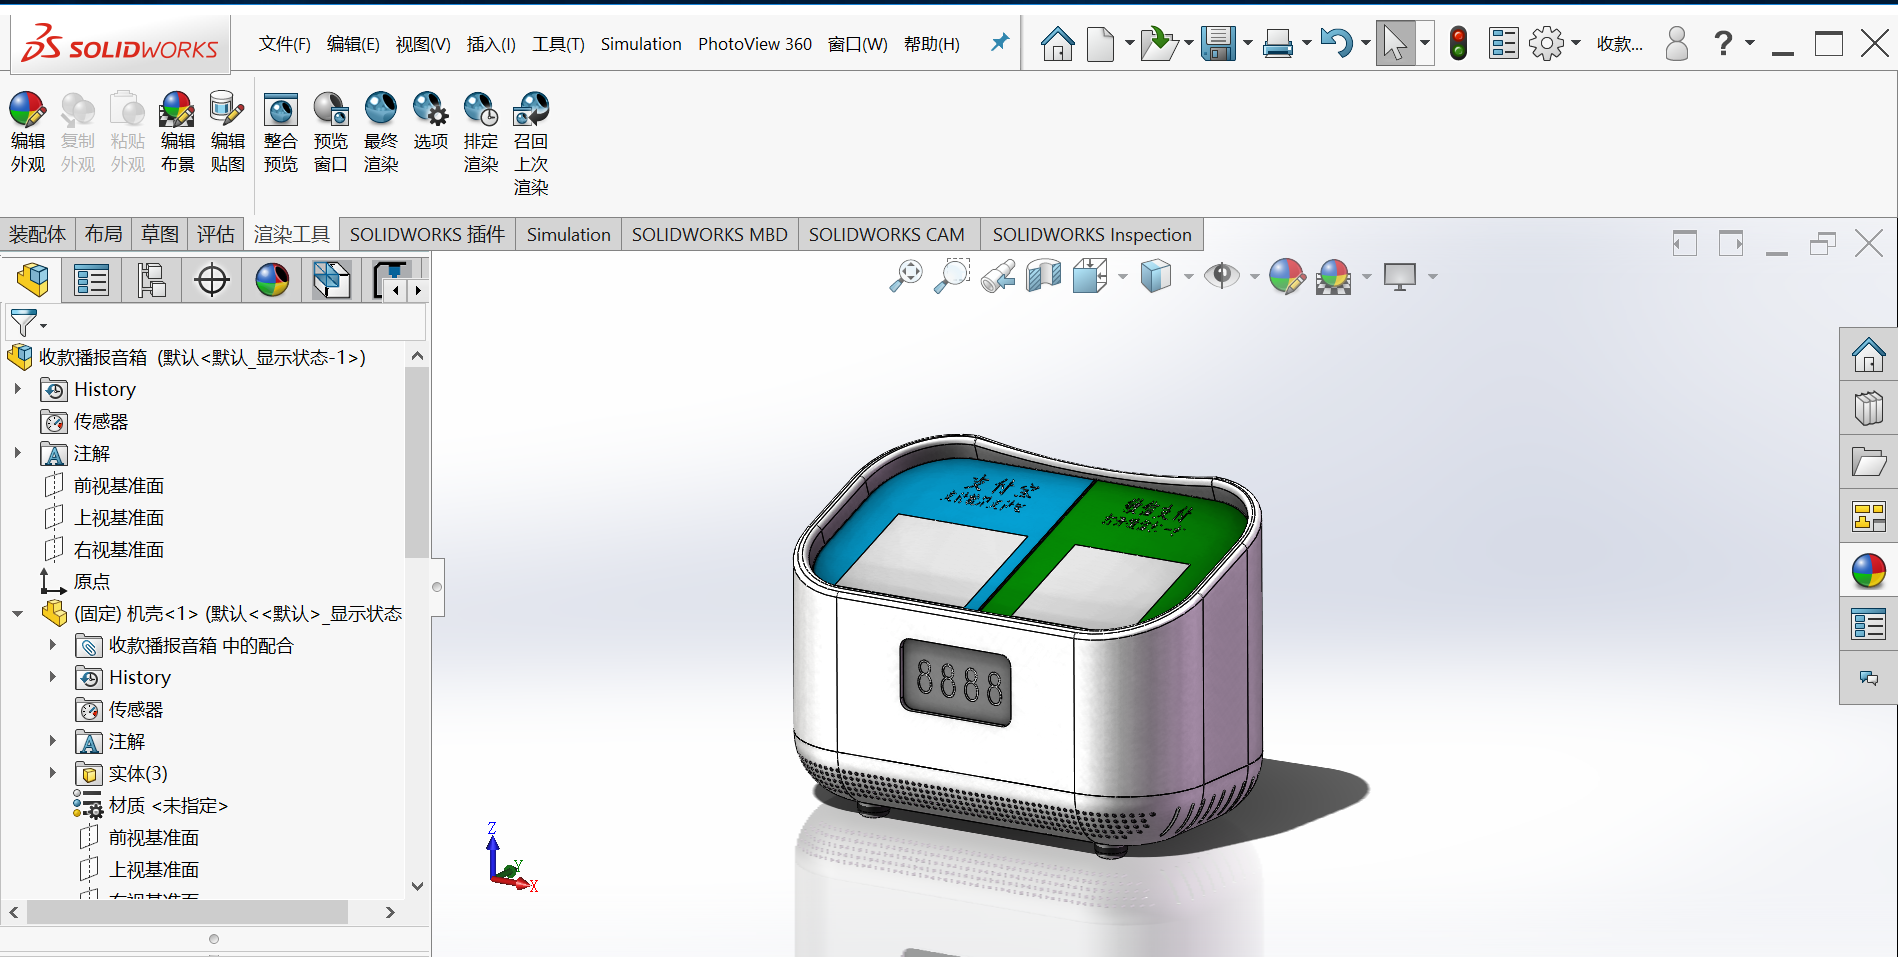Click horizontal scrollbar right arrow in tree

pyautogui.click(x=390, y=912)
